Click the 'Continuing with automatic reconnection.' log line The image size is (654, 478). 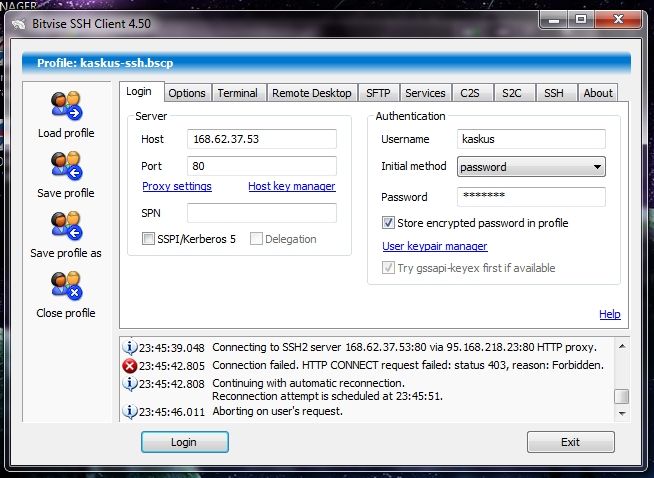coord(308,383)
